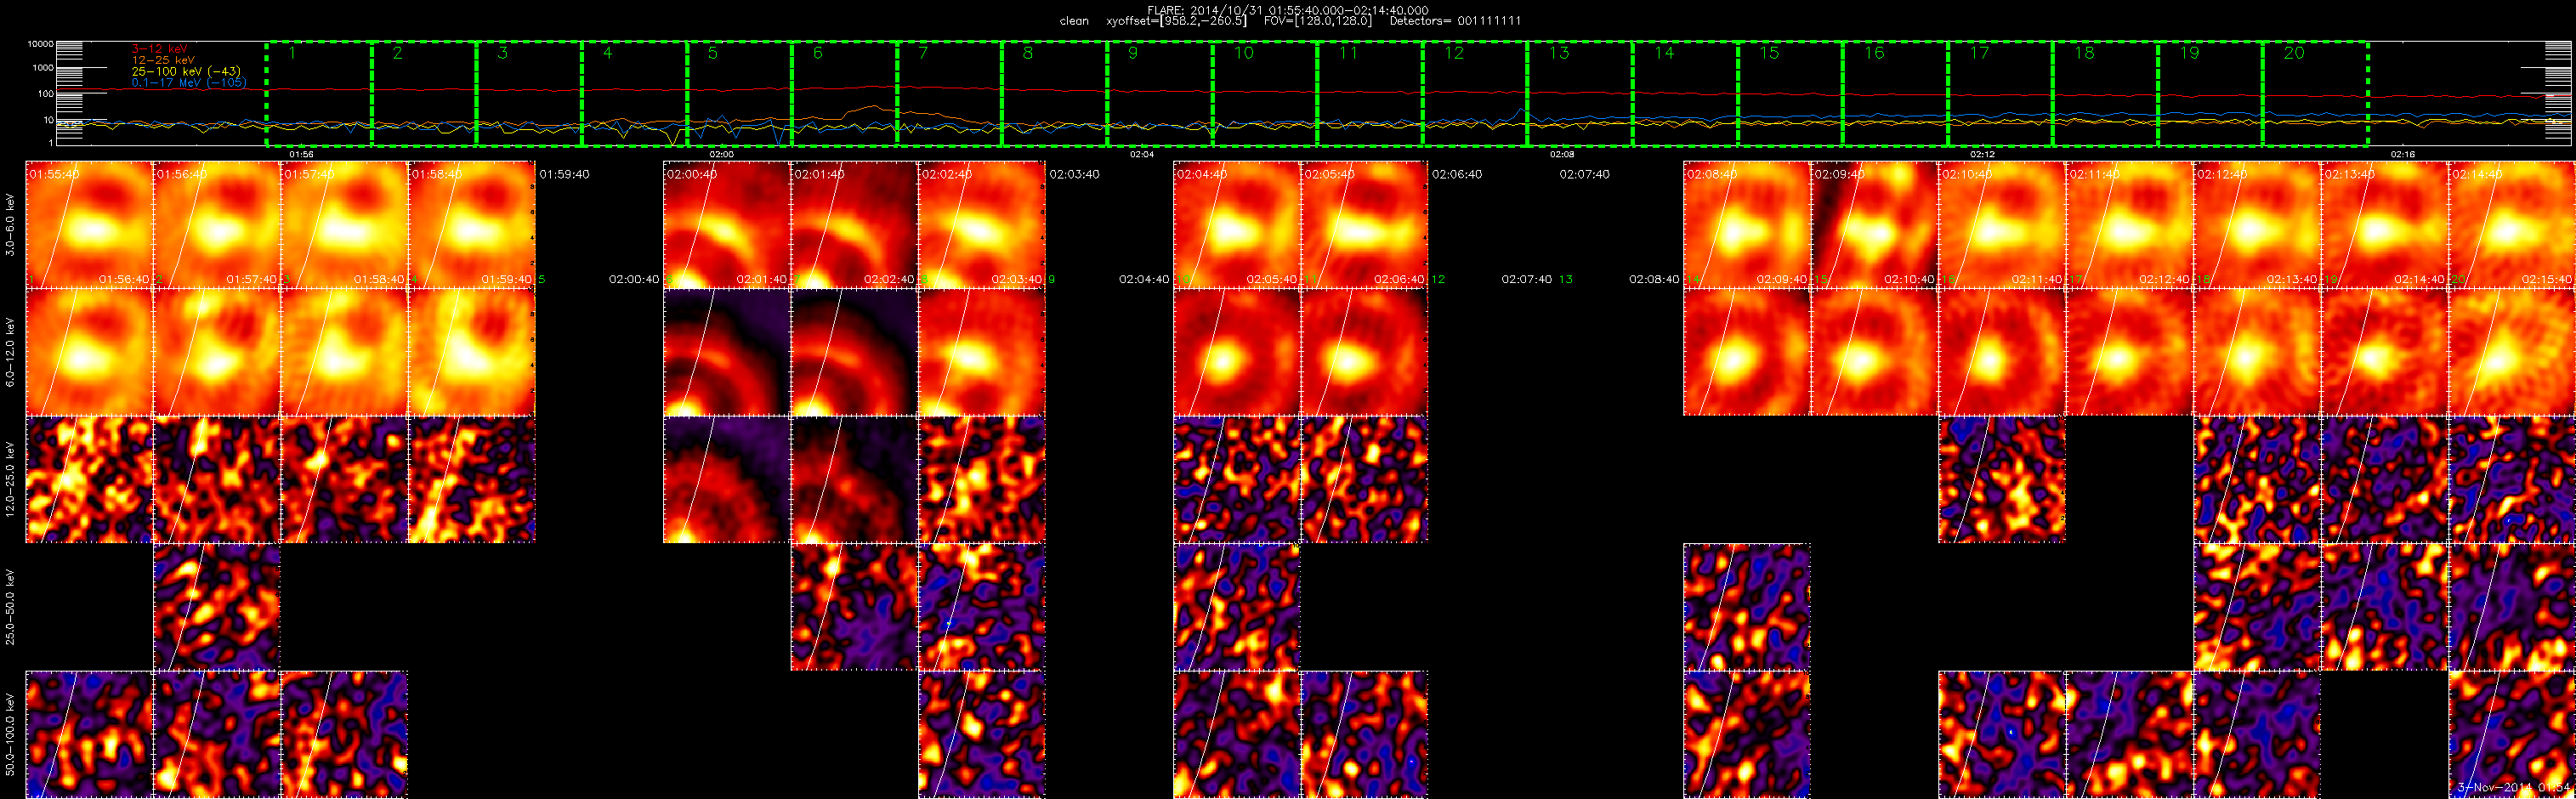Select the 25–50 keV image at 02:08:40

[x=1747, y=607]
